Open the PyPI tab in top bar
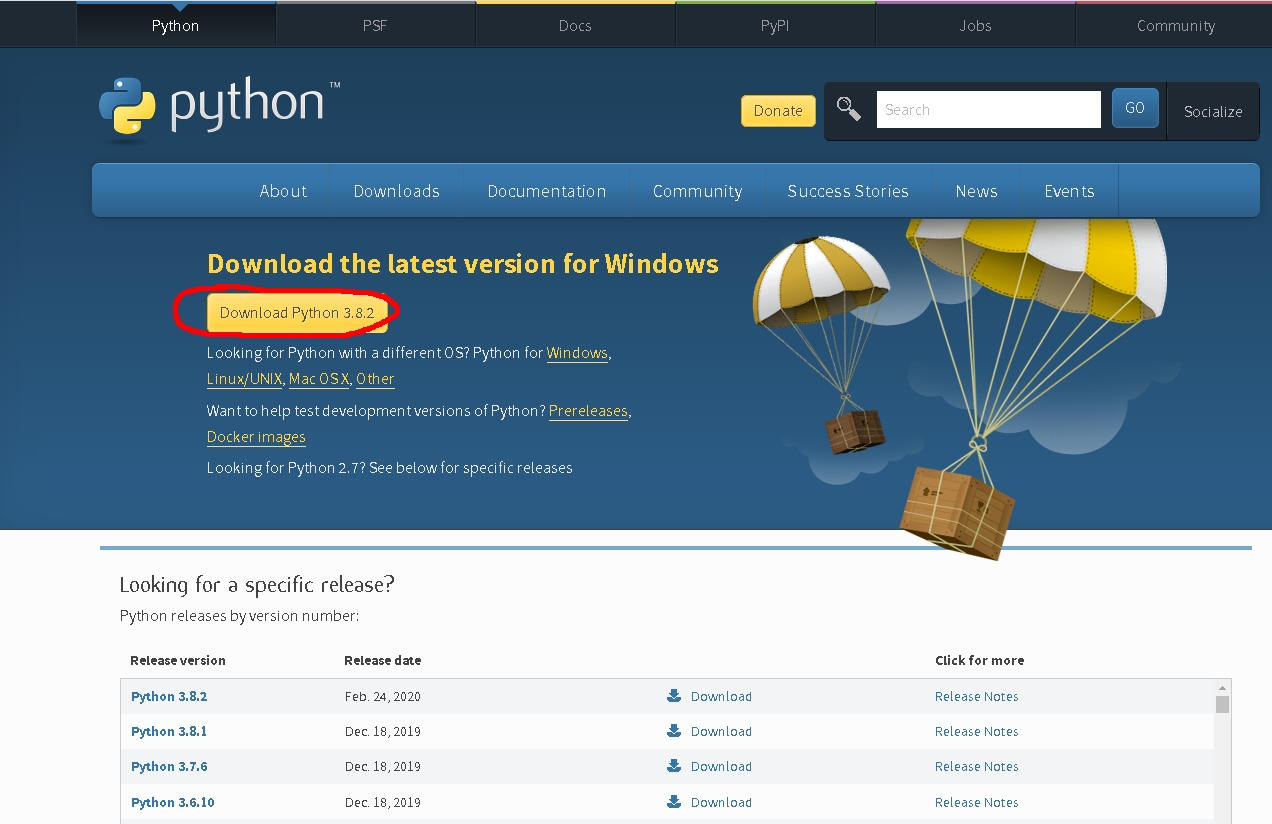The width and height of the screenshot is (1272, 824). coord(775,25)
